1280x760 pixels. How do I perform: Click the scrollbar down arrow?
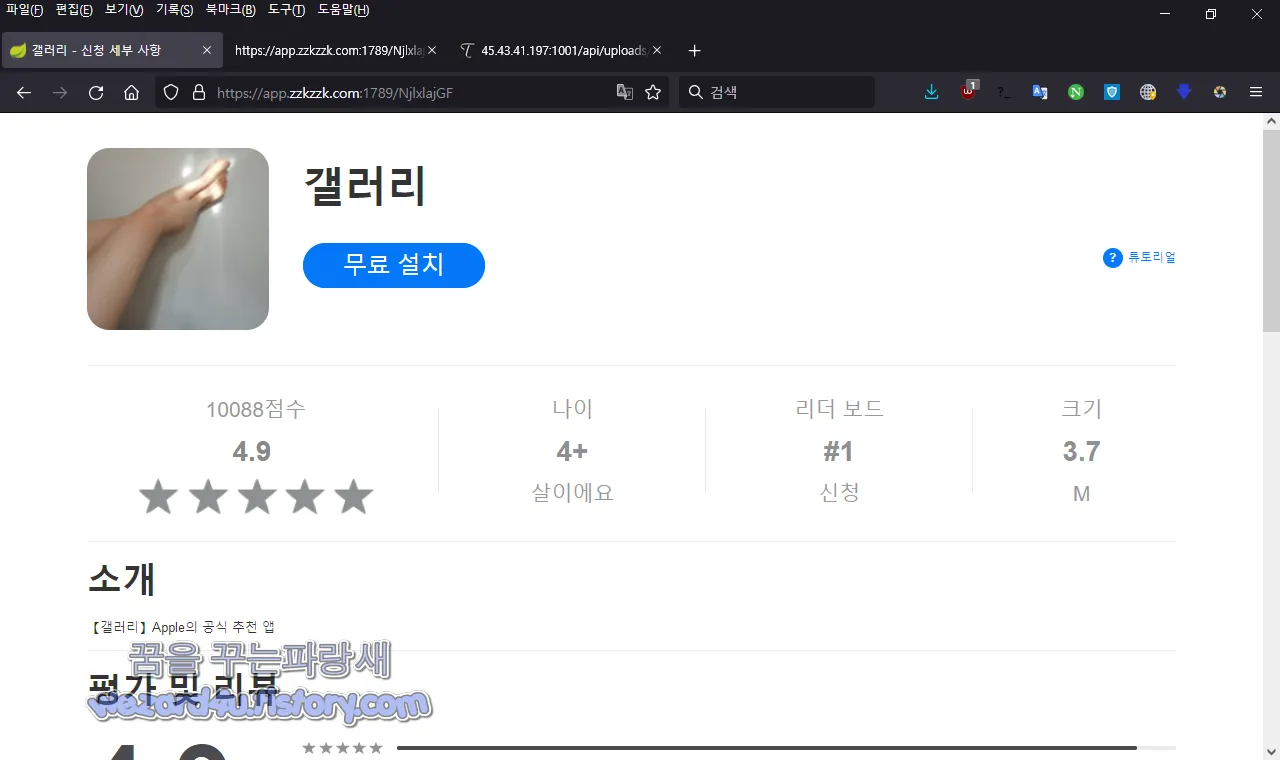point(1271,750)
